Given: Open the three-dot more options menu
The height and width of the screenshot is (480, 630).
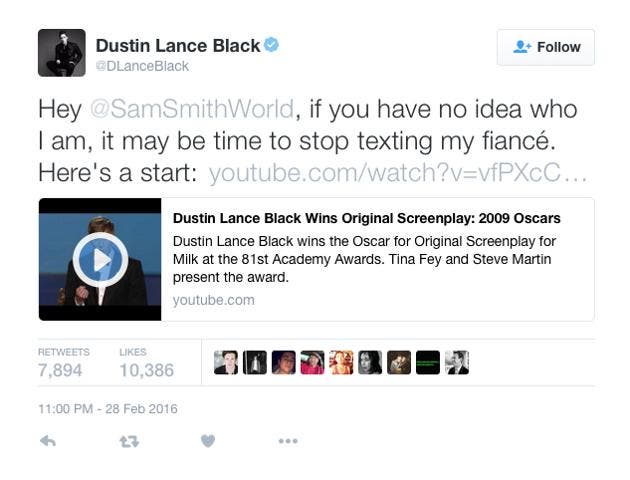Looking at the screenshot, I should [288, 441].
